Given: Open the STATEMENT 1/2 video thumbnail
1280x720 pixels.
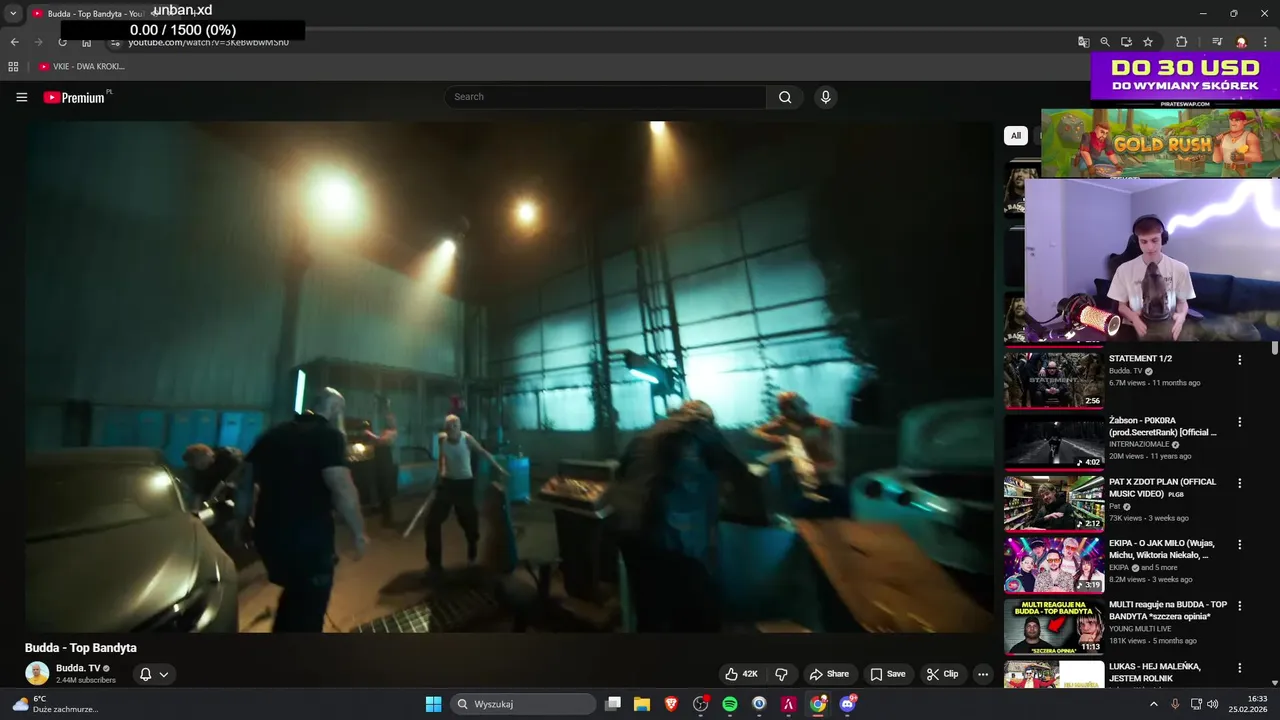Looking at the screenshot, I should click(1054, 380).
